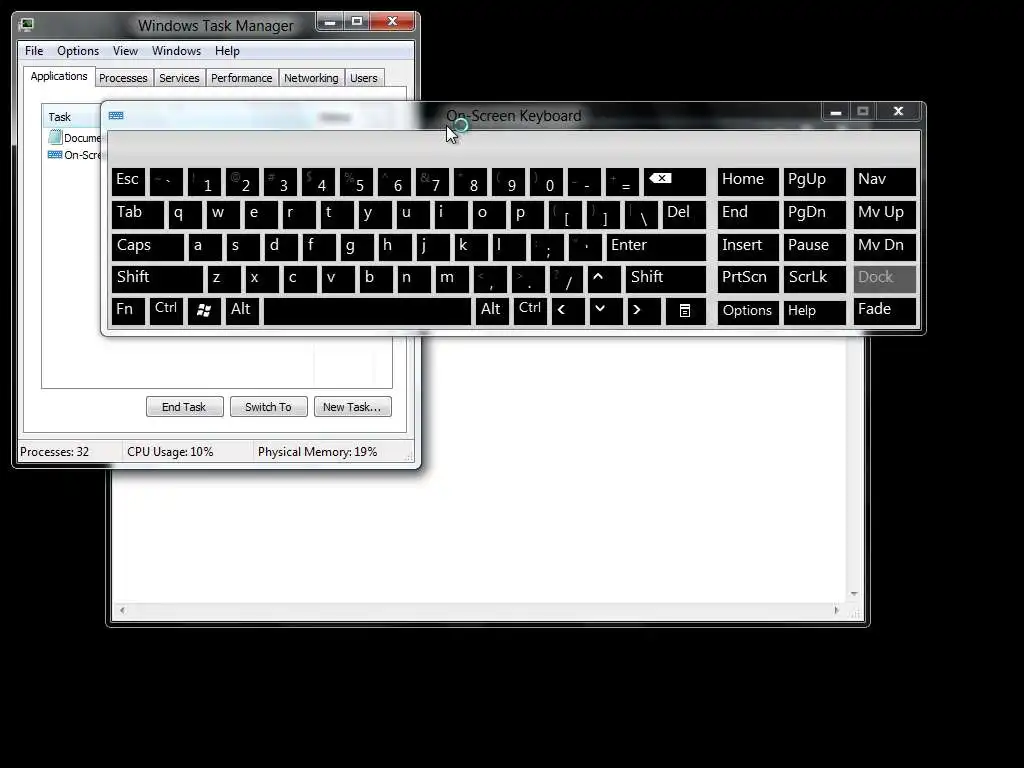Toggle the ScrLk key
This screenshot has height=768, width=1024.
pyautogui.click(x=814, y=278)
